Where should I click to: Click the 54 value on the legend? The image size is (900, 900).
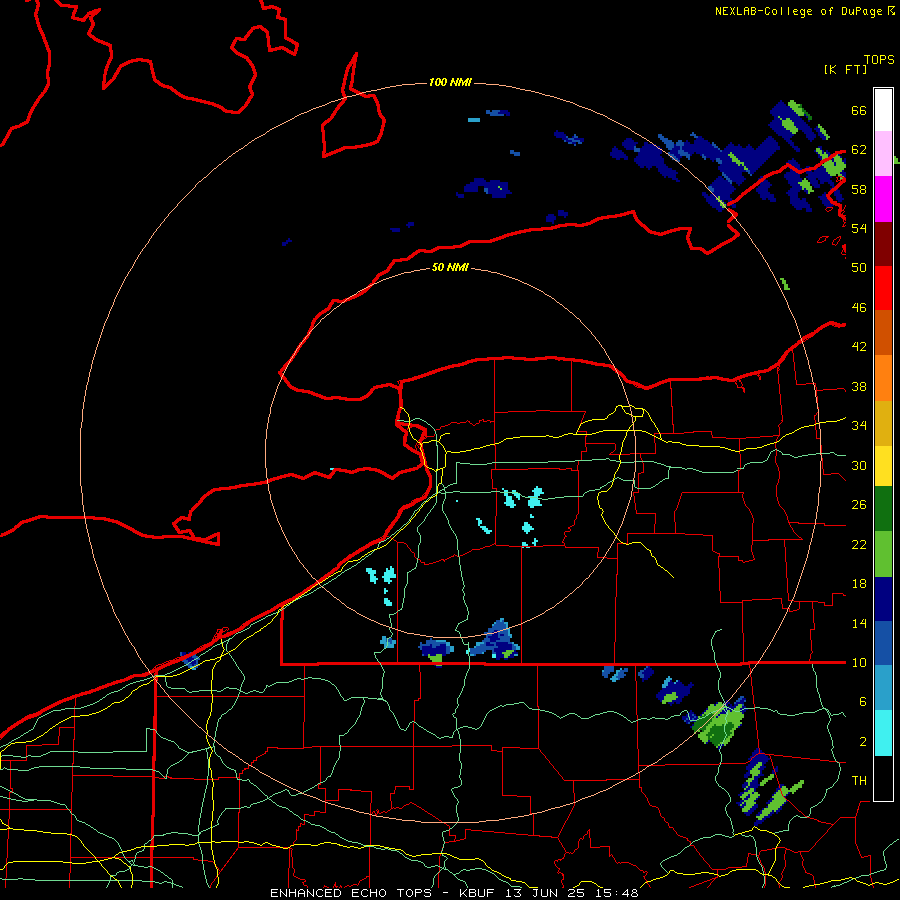(859, 228)
